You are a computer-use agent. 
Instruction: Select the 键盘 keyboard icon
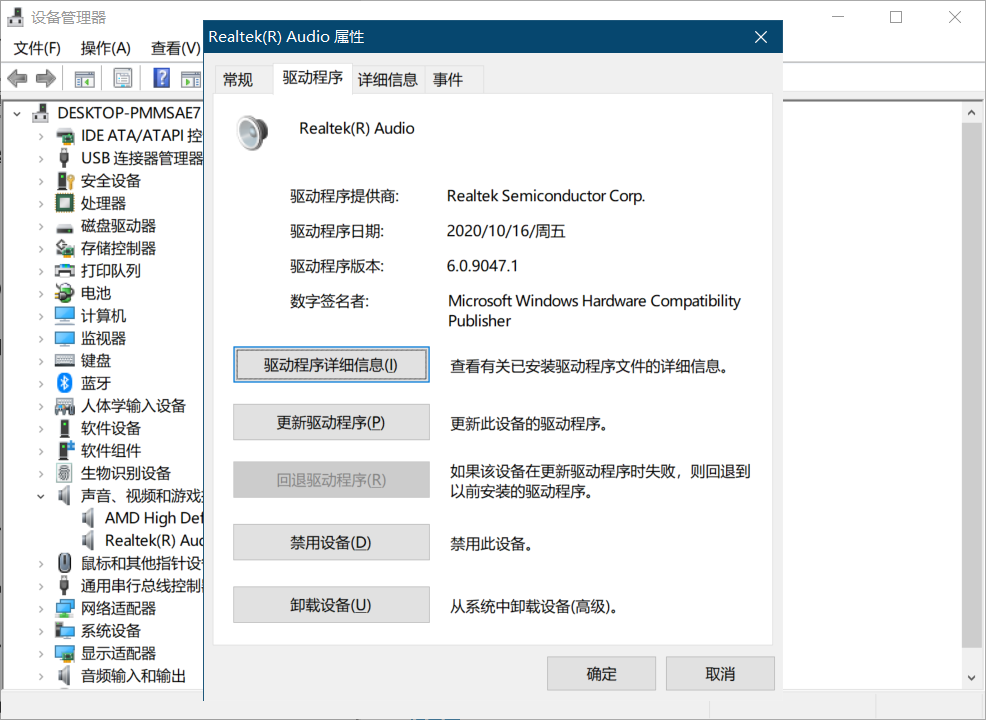point(65,361)
